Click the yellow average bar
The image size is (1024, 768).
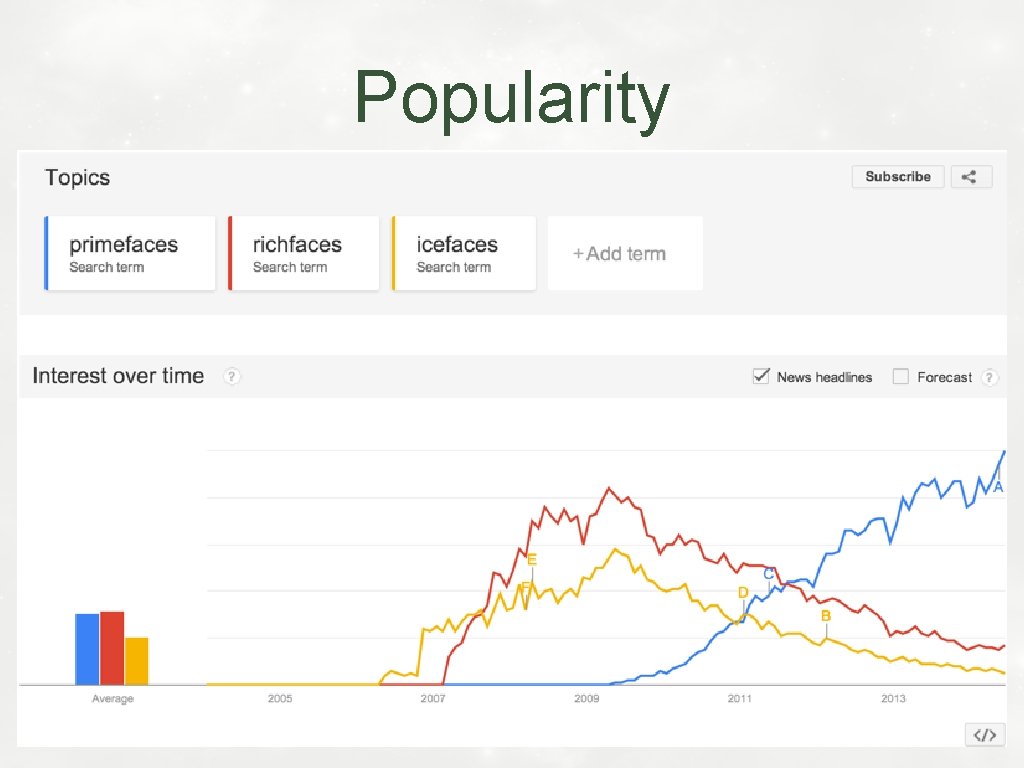click(x=137, y=661)
